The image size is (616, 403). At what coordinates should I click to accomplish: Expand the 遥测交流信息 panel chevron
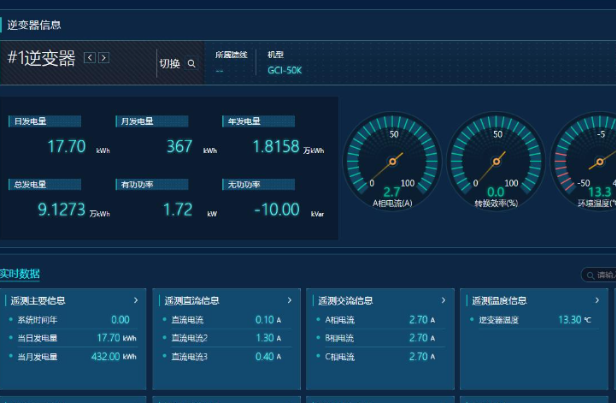(443, 300)
